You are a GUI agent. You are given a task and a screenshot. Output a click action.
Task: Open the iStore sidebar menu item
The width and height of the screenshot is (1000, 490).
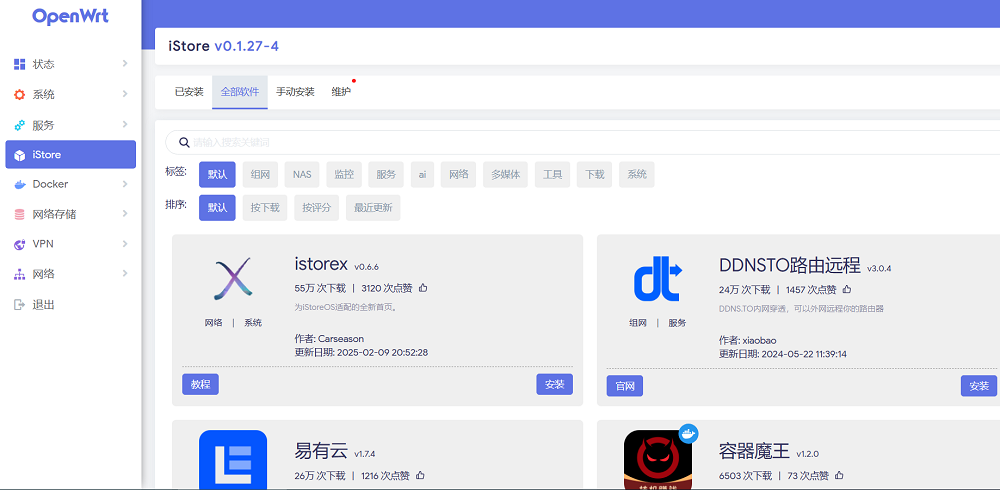click(x=71, y=154)
